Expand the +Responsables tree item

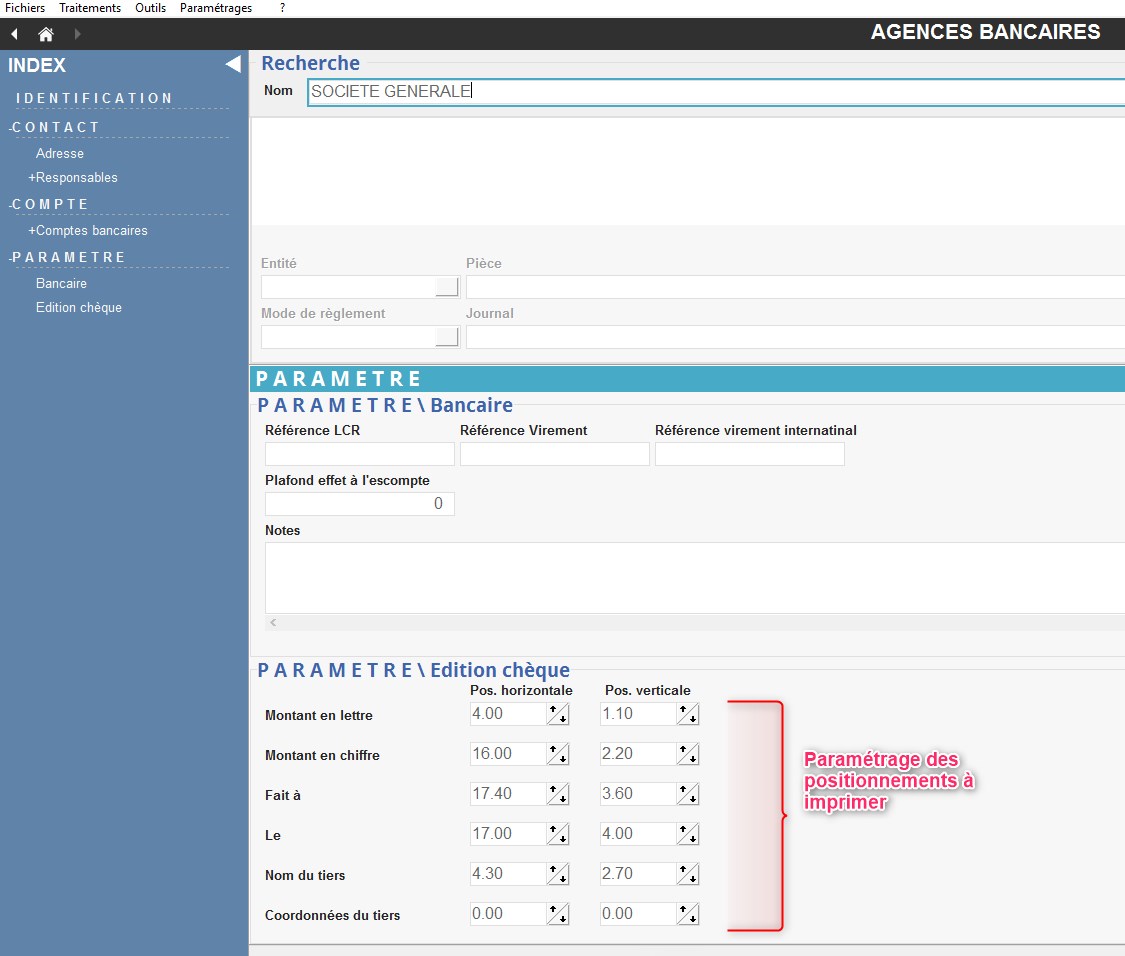click(73, 177)
